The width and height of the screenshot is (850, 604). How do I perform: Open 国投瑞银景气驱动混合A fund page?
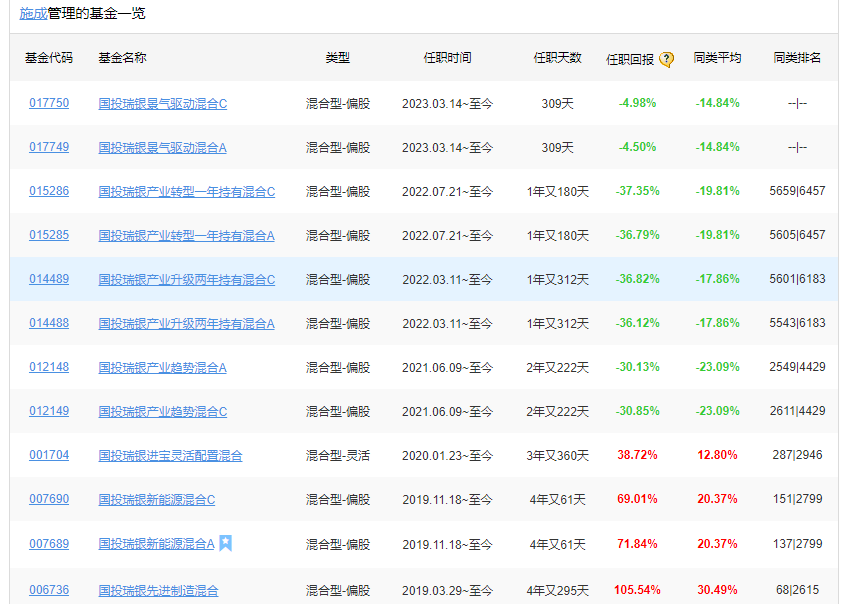(162, 147)
